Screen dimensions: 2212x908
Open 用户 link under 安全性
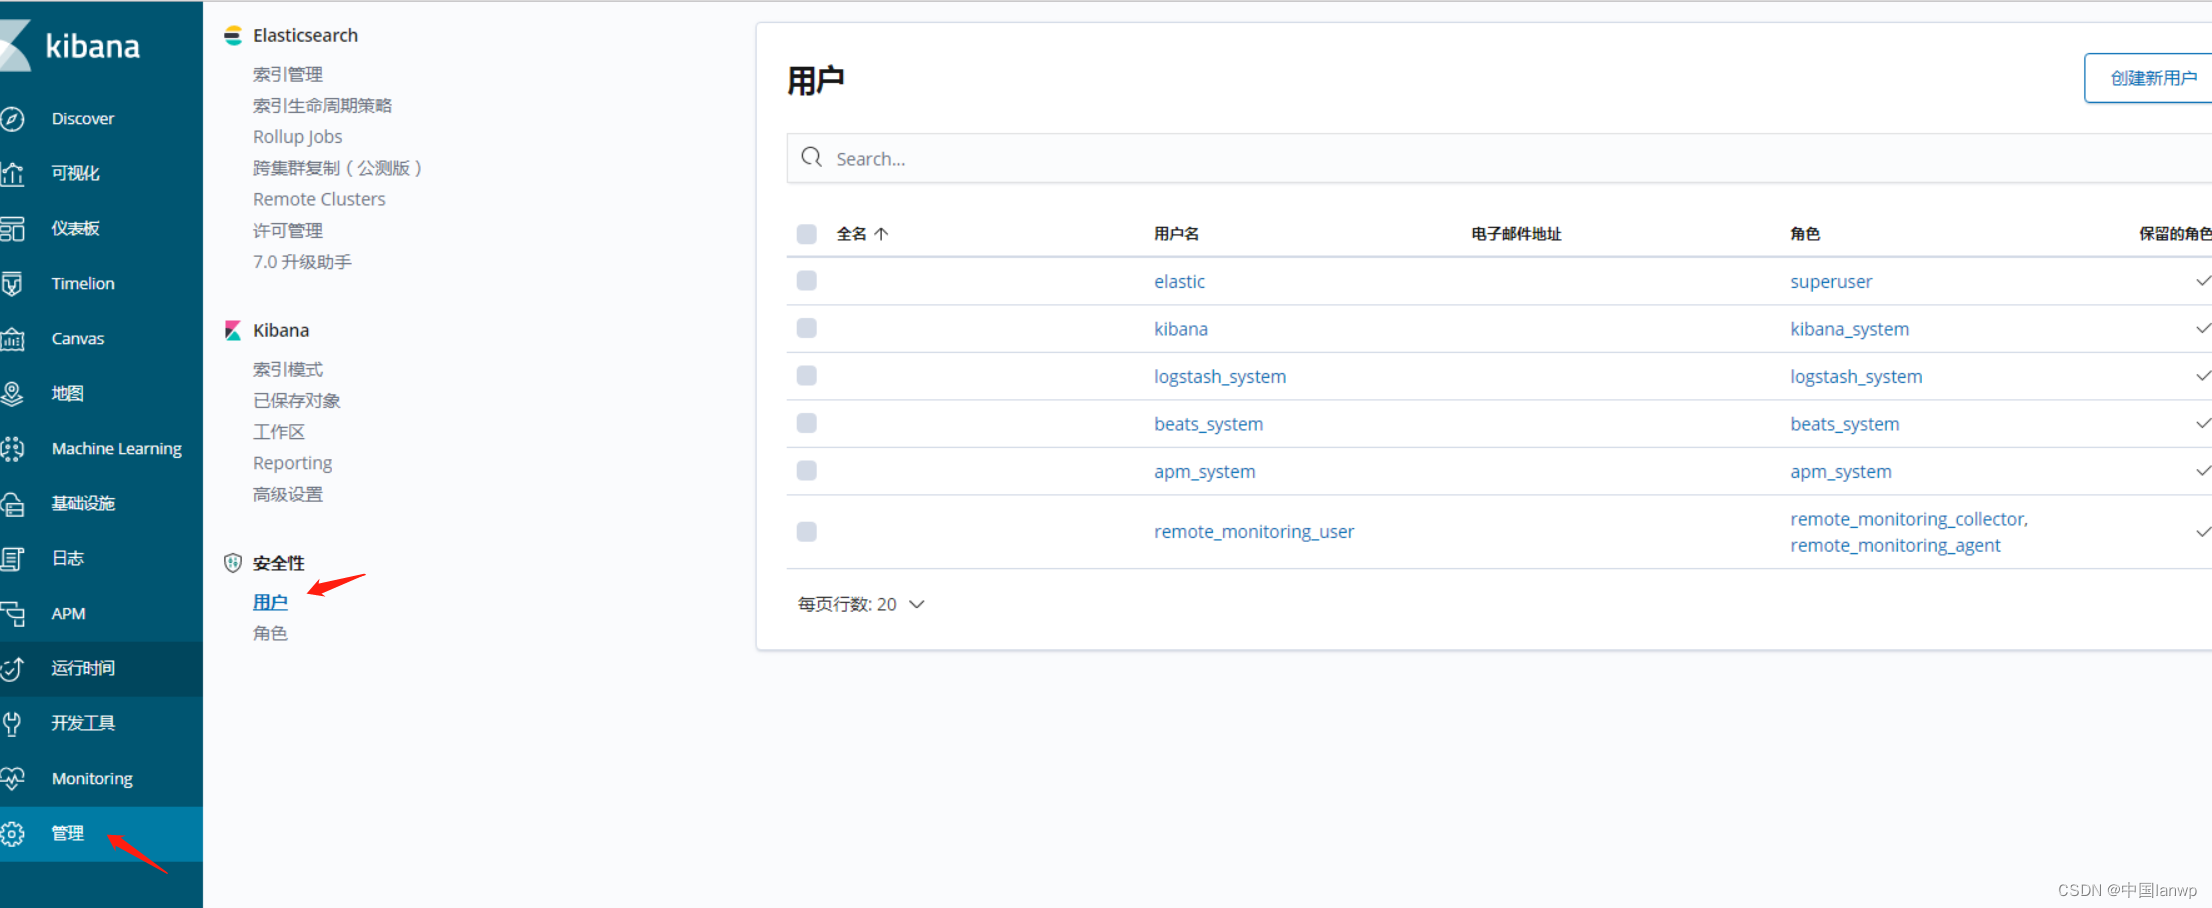(270, 602)
